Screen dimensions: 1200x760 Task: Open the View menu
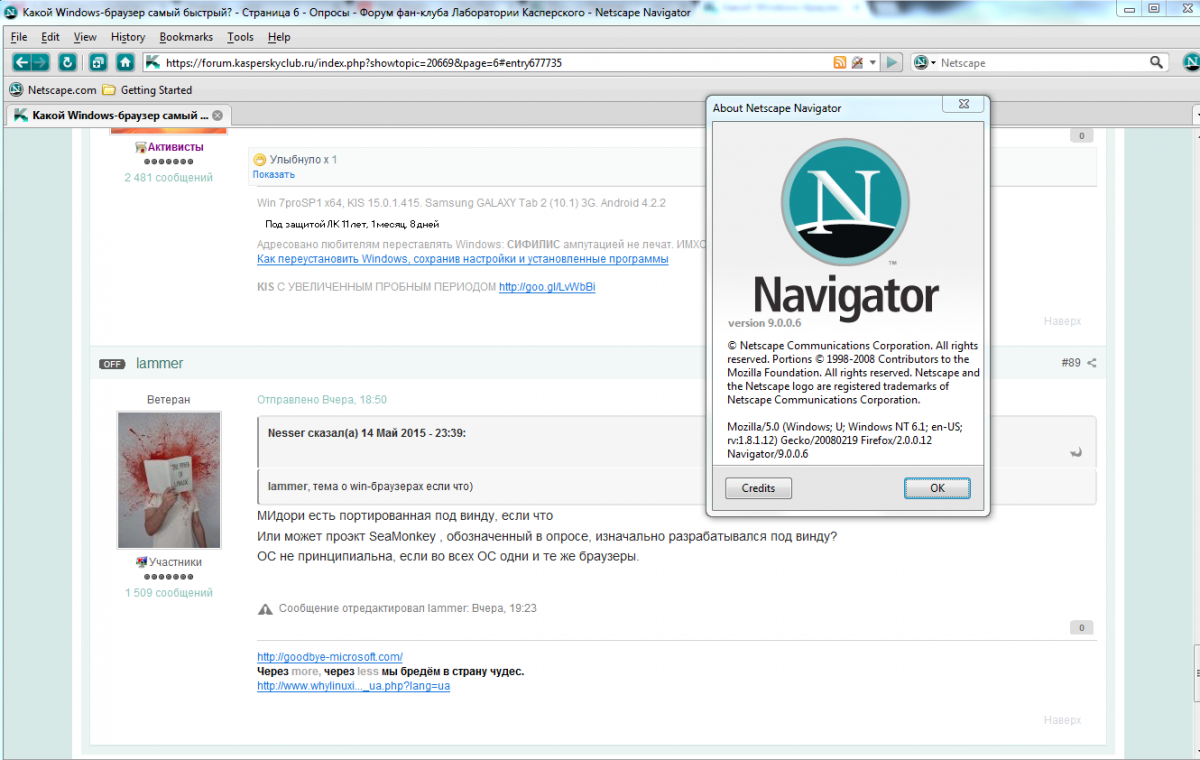85,37
